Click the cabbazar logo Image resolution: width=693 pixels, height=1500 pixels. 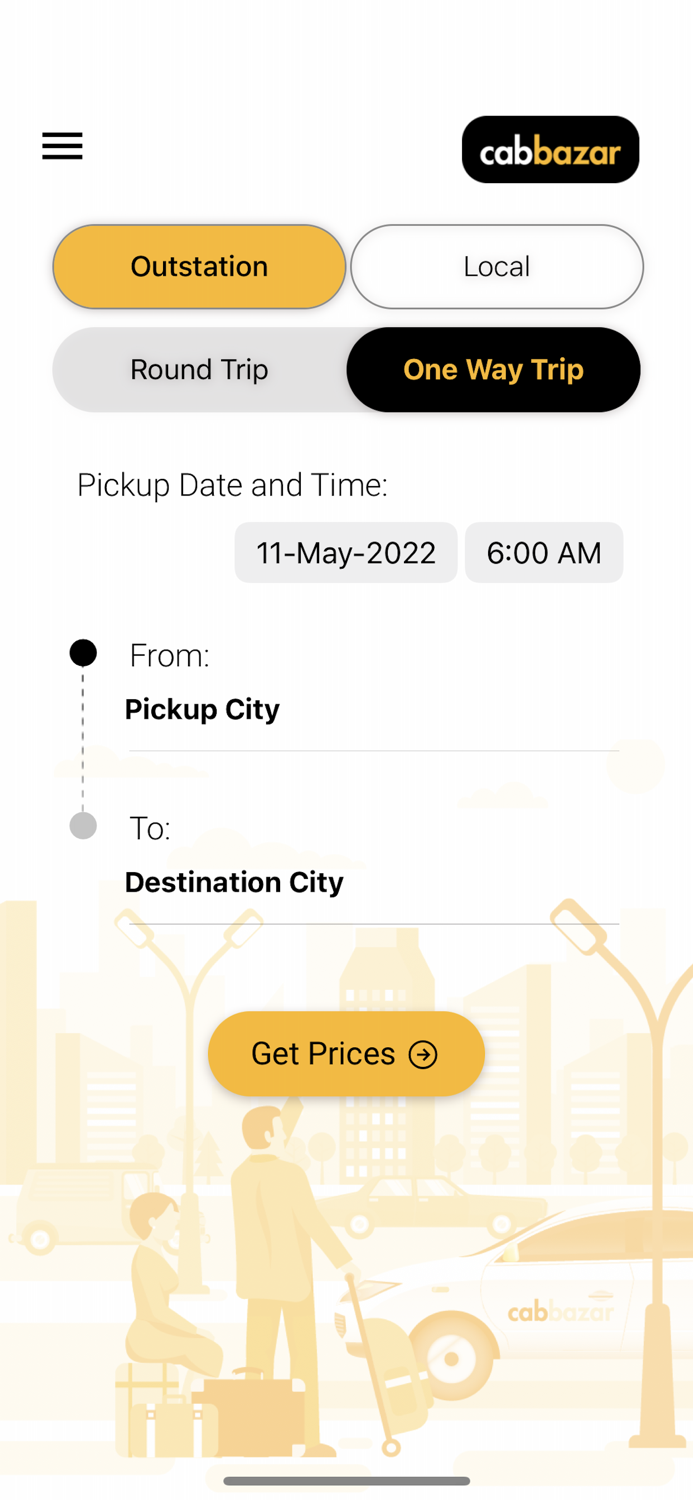[x=550, y=149]
